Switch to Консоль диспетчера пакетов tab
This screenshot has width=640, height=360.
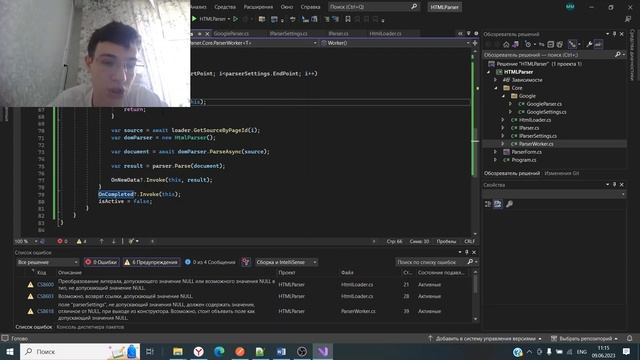click(90, 327)
